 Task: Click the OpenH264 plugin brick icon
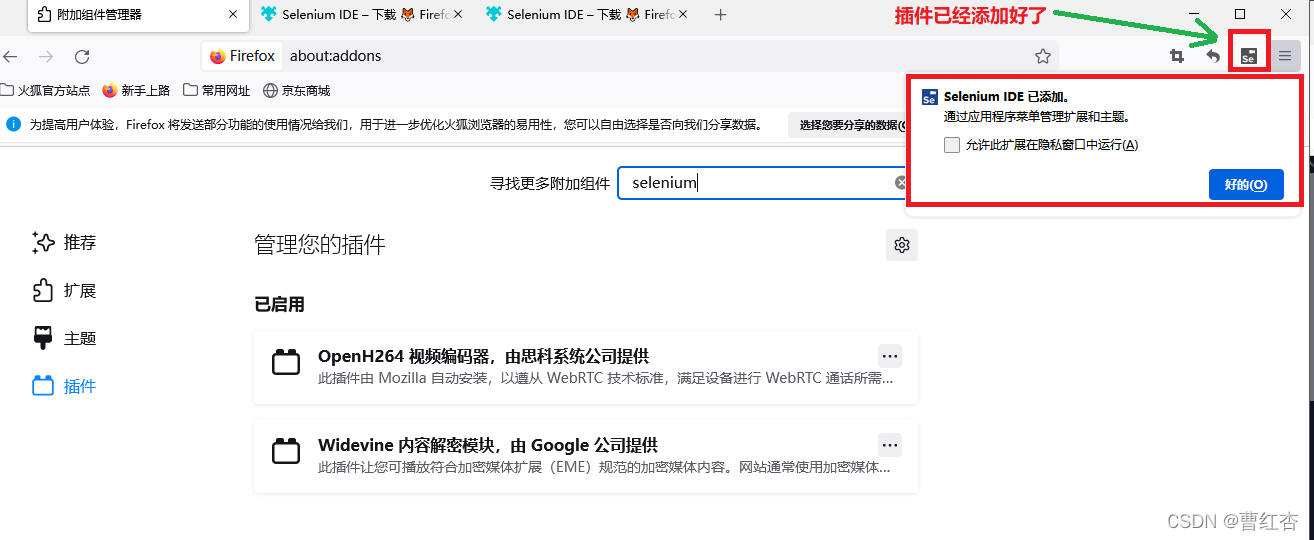point(286,361)
